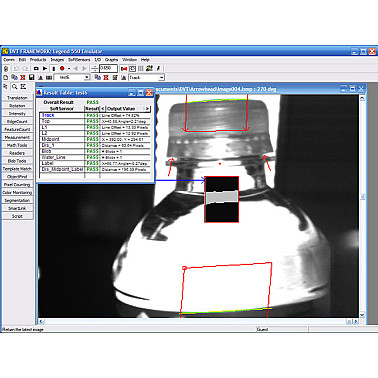Click the pointer arrow tool icon
The width and height of the screenshot is (378, 378).
[x=6, y=86]
